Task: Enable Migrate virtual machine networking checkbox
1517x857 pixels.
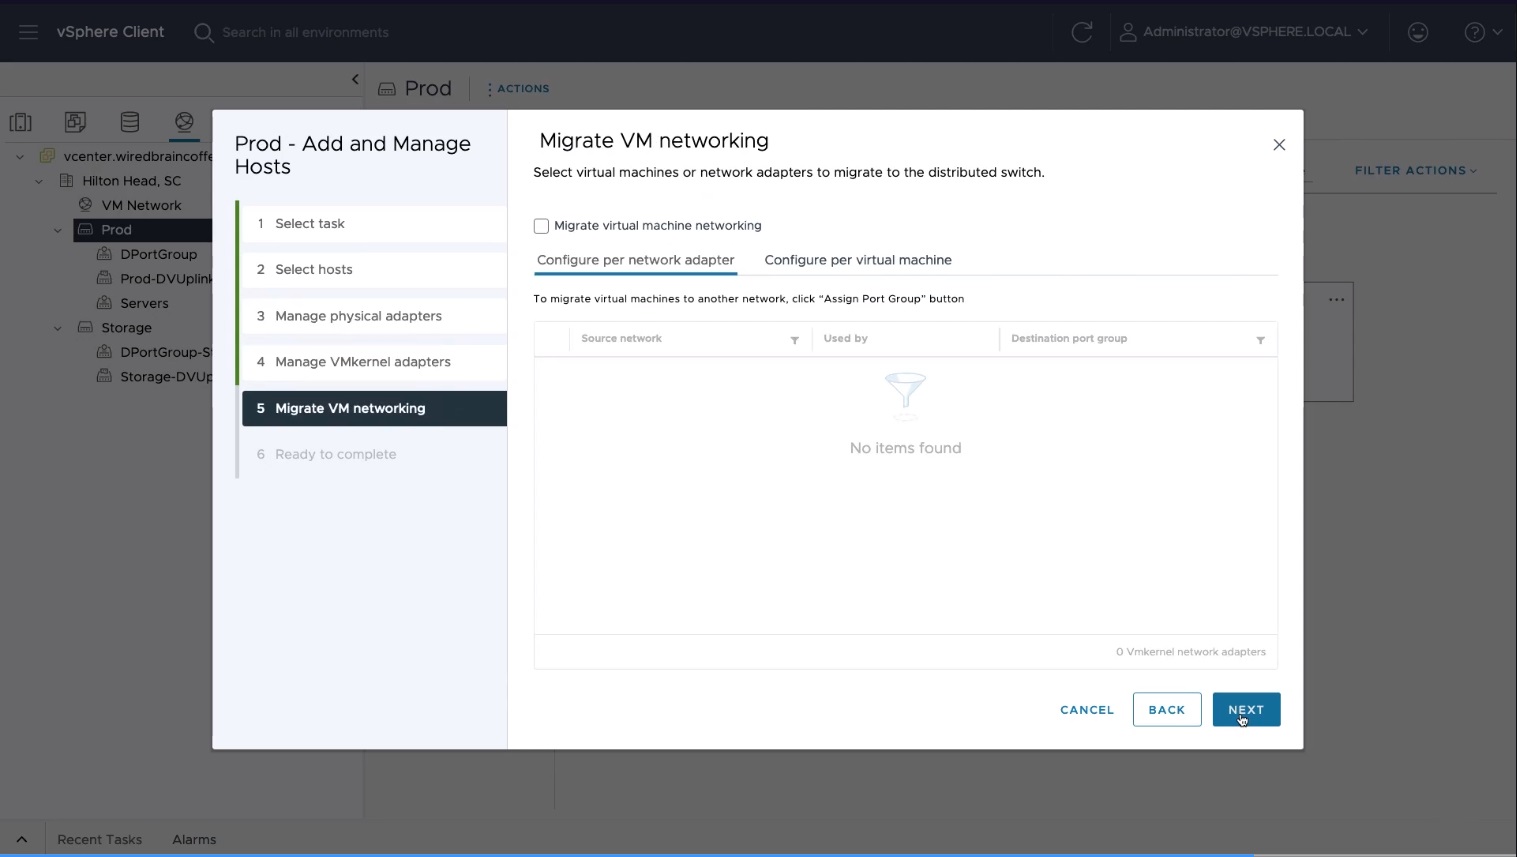Action: [x=541, y=226]
